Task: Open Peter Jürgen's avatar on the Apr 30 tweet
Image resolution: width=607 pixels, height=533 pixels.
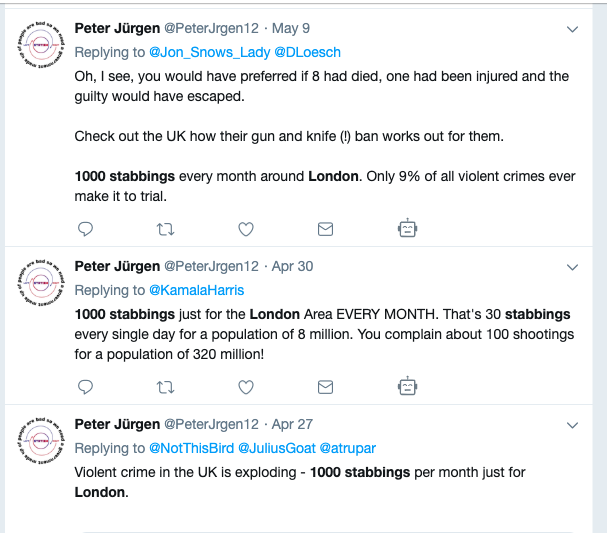Action: (41, 283)
